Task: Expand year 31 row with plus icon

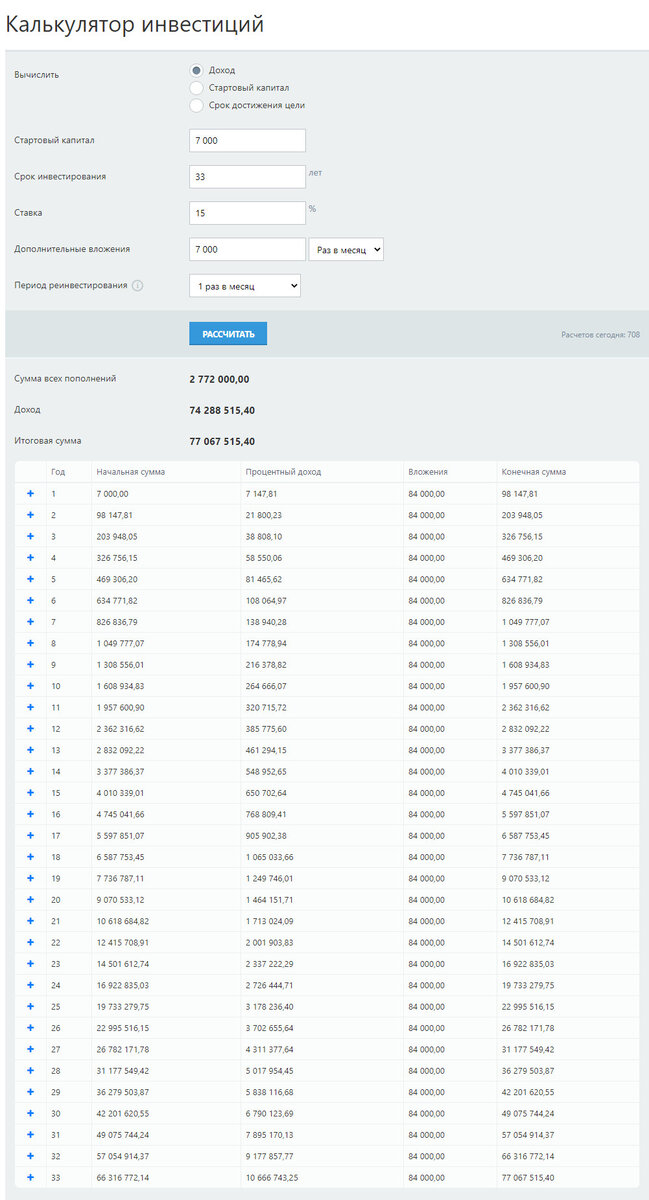Action: (x=30, y=1135)
